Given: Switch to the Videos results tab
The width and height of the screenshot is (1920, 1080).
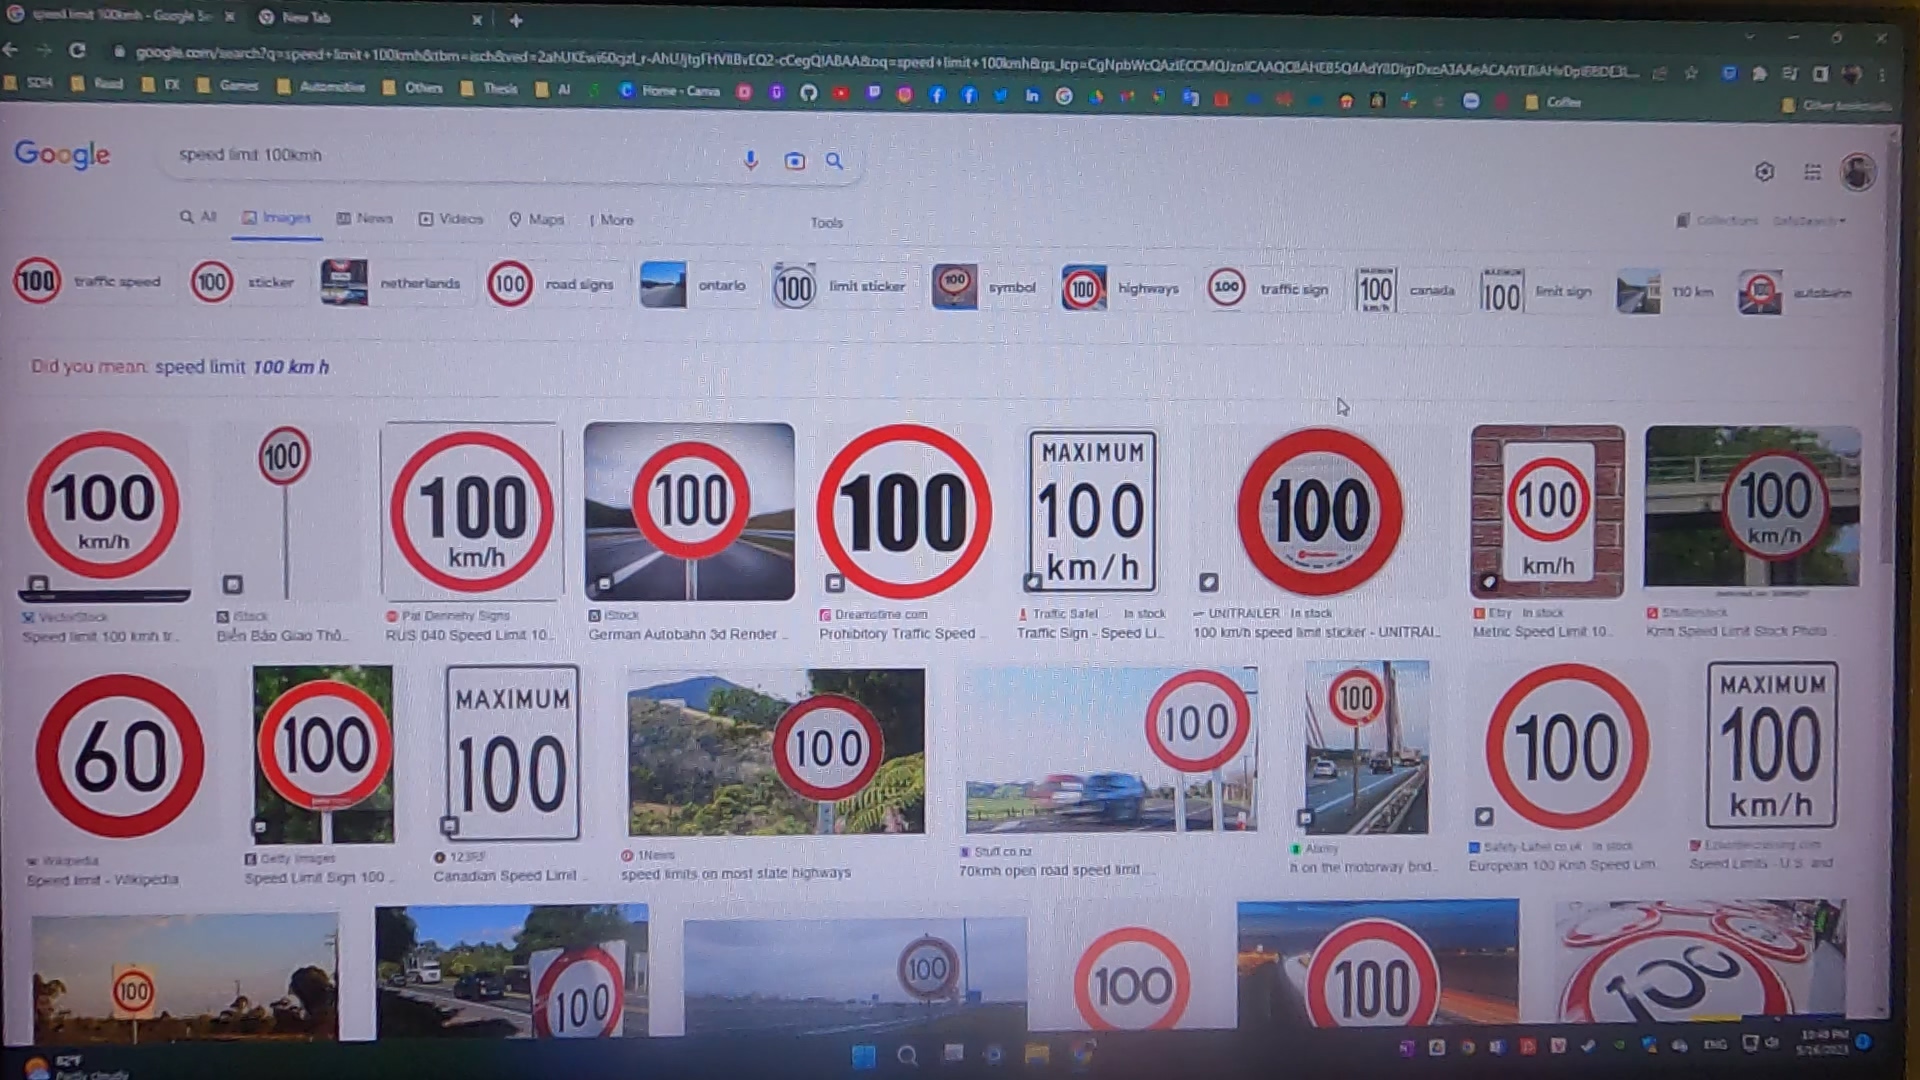Looking at the screenshot, I should pos(451,219).
